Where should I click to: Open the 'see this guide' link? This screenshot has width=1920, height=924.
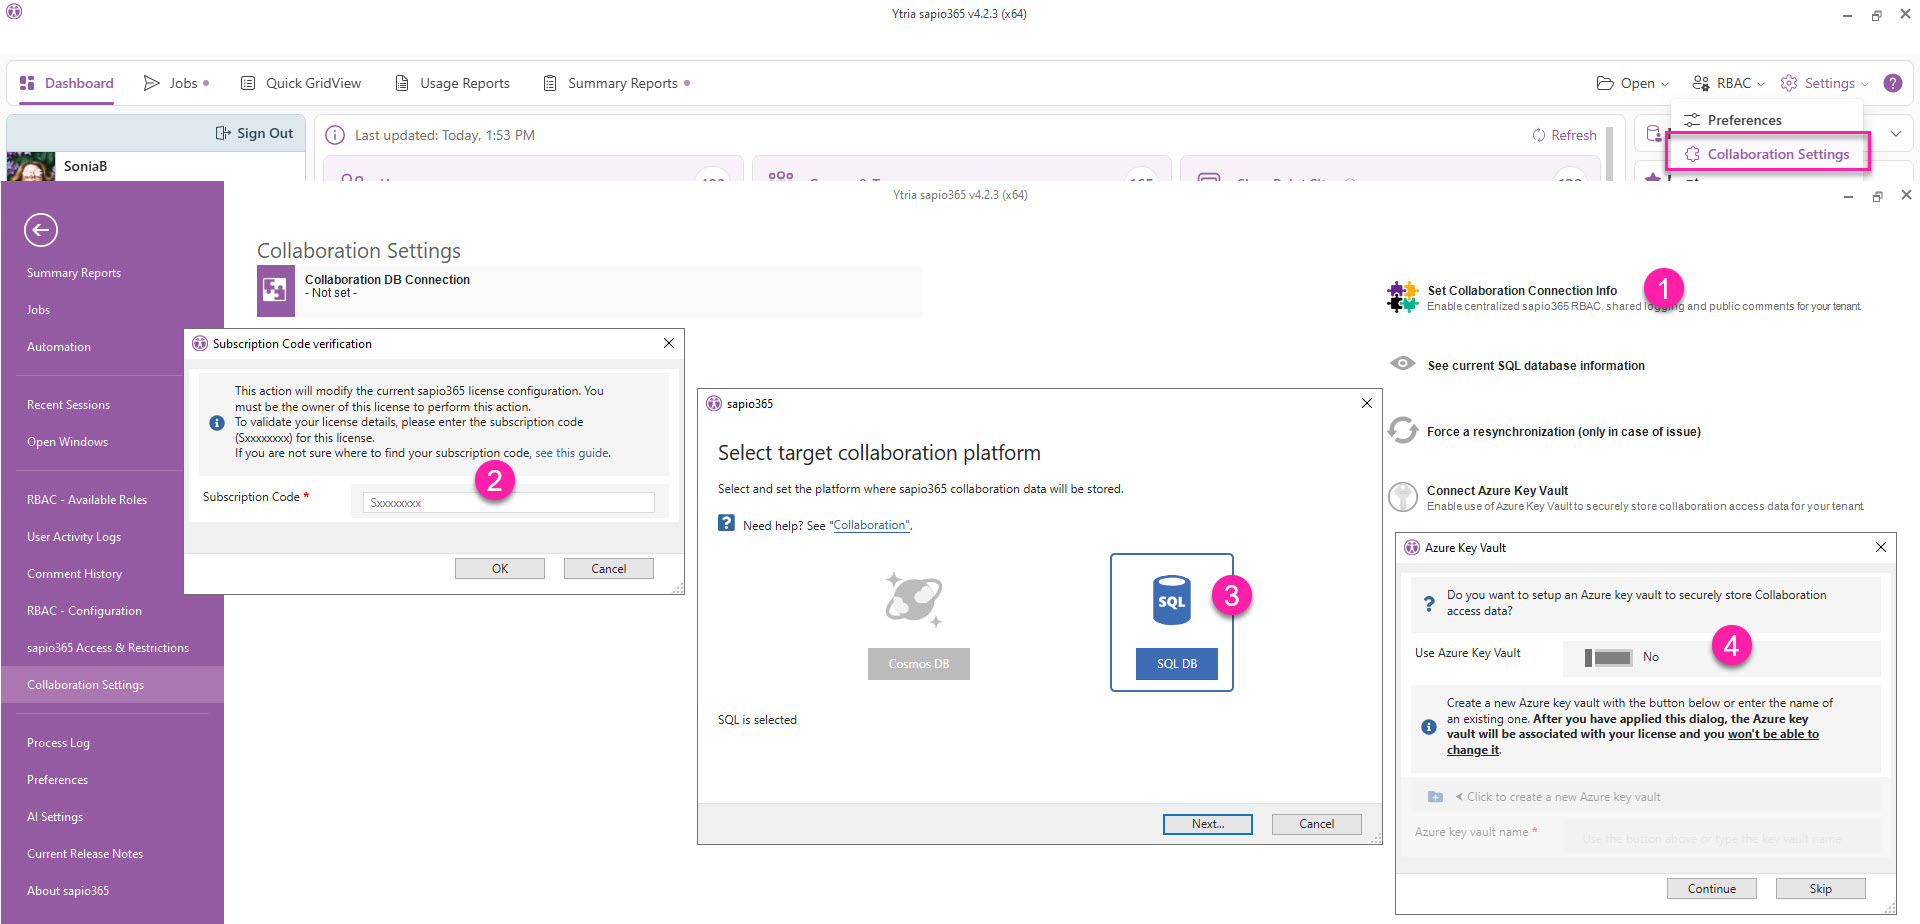[x=572, y=453]
